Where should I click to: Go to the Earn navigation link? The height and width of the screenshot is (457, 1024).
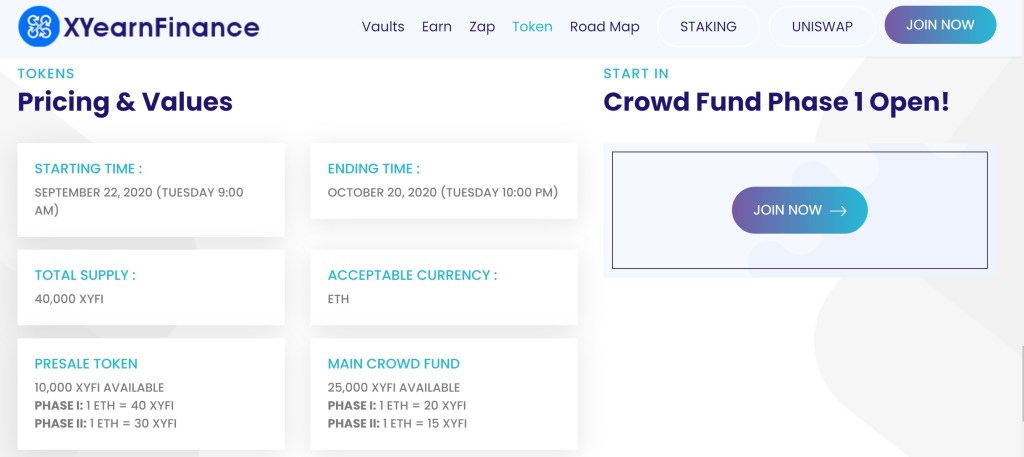437,27
